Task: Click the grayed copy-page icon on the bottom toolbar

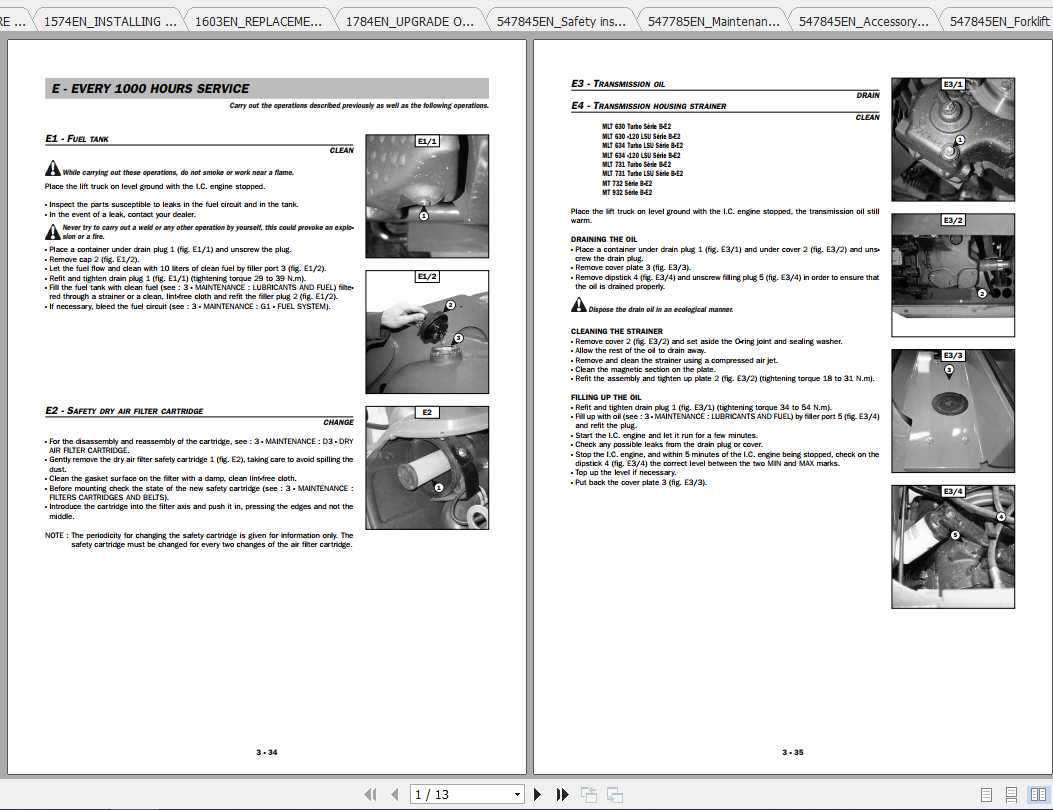Action: pos(613,793)
